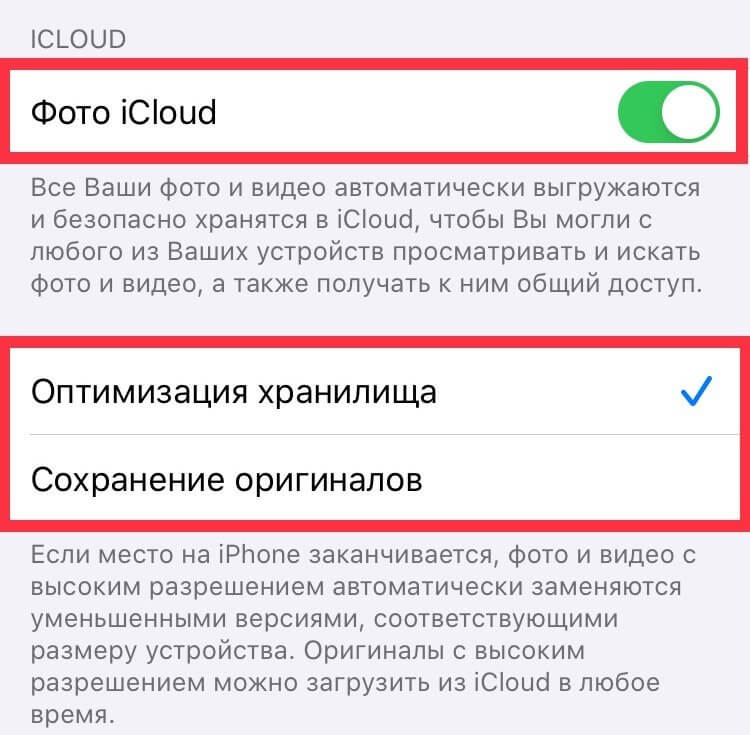Click the blue checkmark beside Оптимизация хранилища
Image resolution: width=750 pixels, height=735 pixels.
pos(696,391)
